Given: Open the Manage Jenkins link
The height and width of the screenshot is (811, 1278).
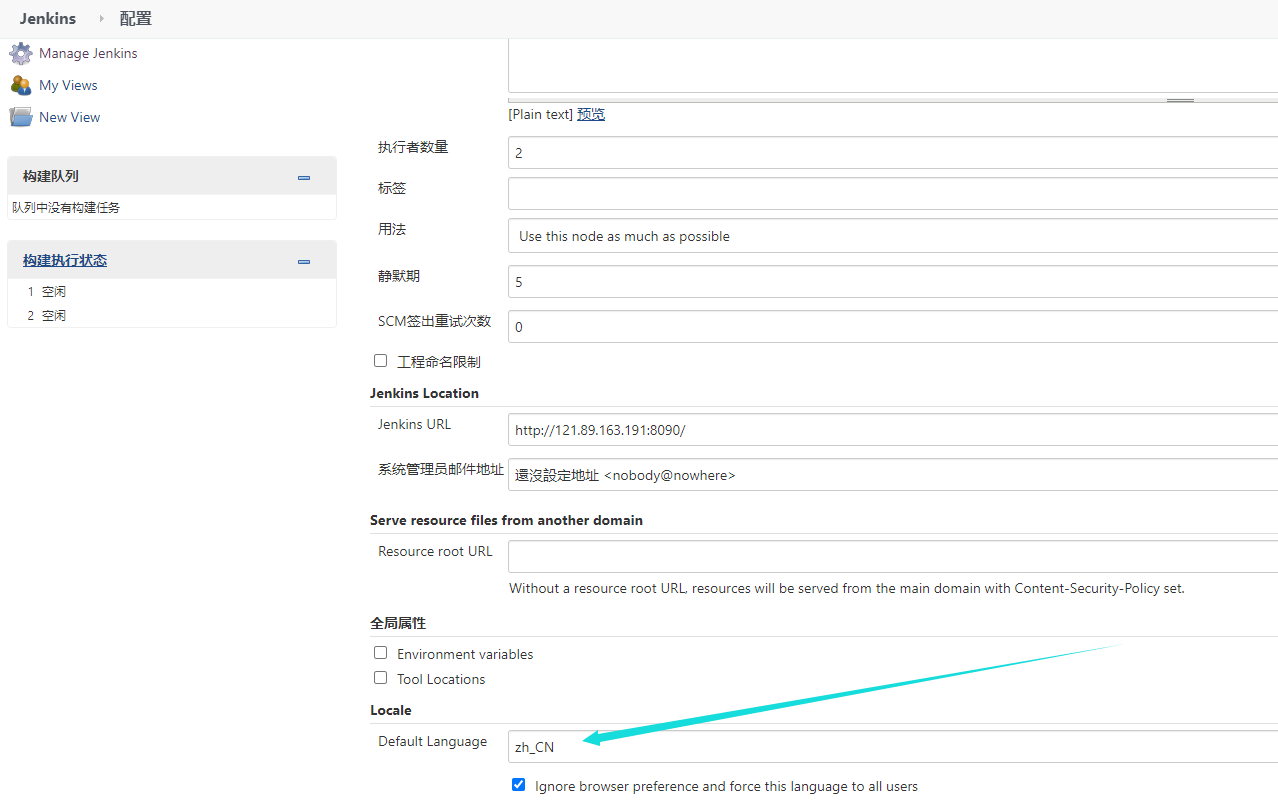Looking at the screenshot, I should 88,54.
